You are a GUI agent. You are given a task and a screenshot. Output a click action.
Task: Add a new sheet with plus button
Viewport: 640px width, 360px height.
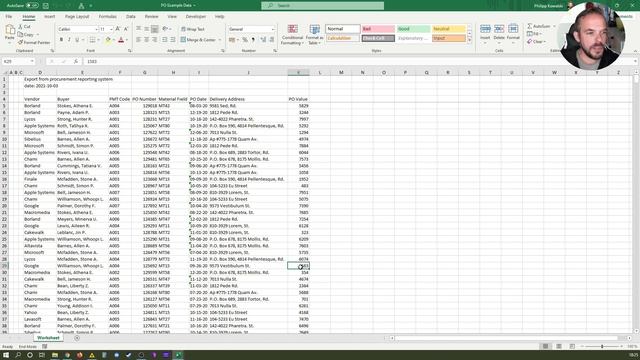77,338
